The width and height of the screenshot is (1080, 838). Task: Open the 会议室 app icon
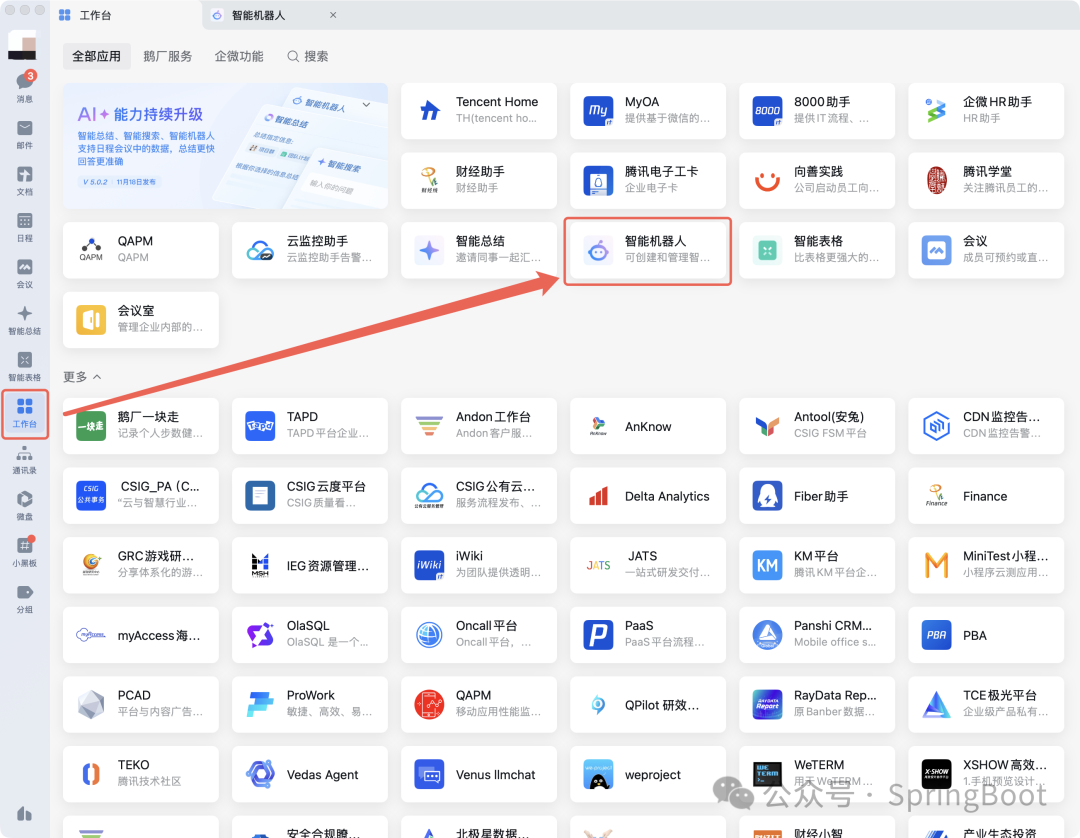91,320
